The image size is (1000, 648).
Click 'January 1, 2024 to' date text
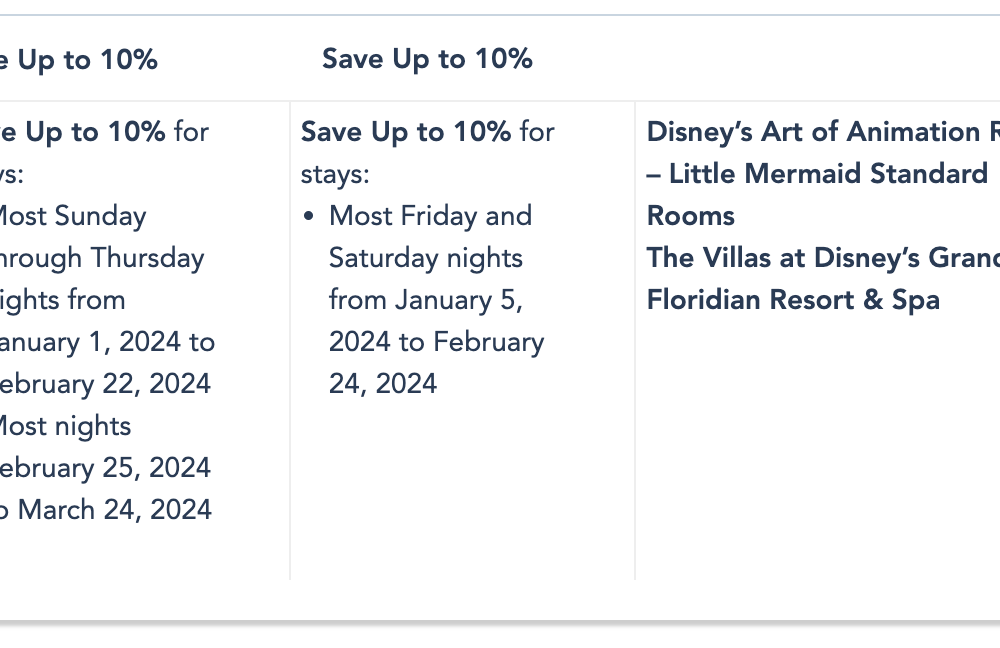click(107, 342)
